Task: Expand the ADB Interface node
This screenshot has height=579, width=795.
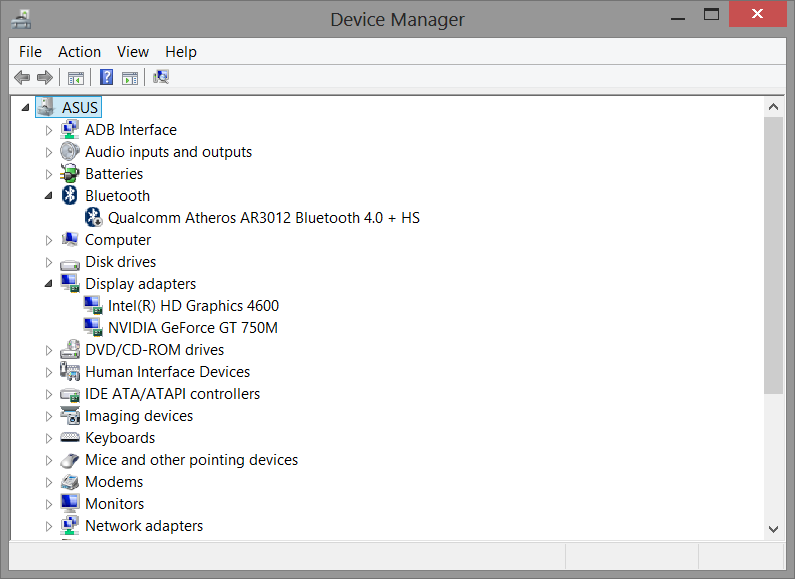Action: tap(49, 130)
